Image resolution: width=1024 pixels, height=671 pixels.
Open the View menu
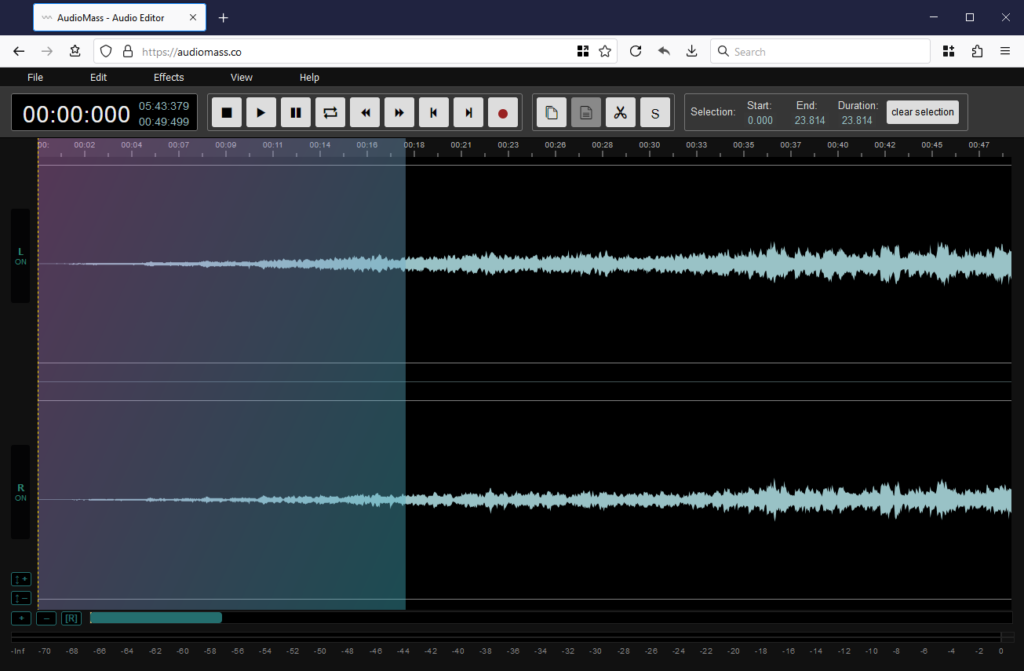tap(241, 77)
